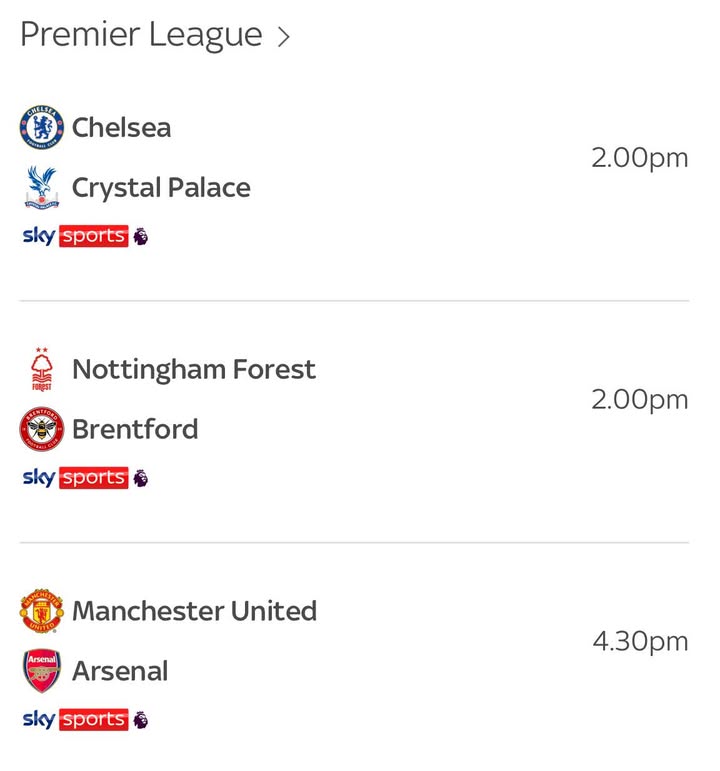Click 2.00pm kickoff time for Chelsea match

(639, 158)
